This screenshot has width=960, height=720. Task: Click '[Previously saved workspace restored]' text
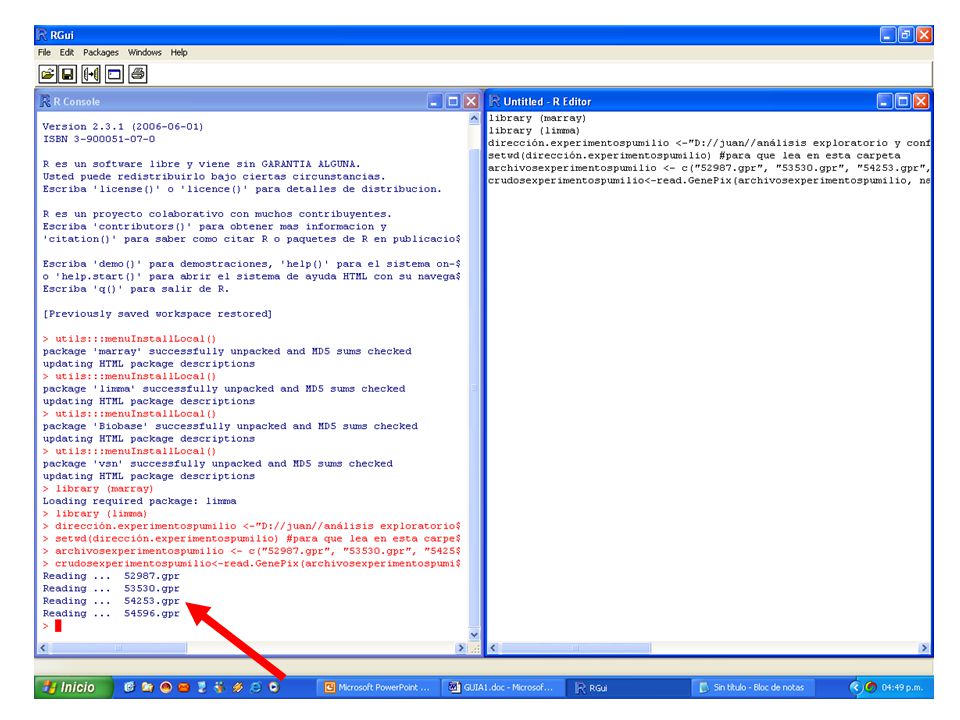pyautogui.click(x=157, y=313)
